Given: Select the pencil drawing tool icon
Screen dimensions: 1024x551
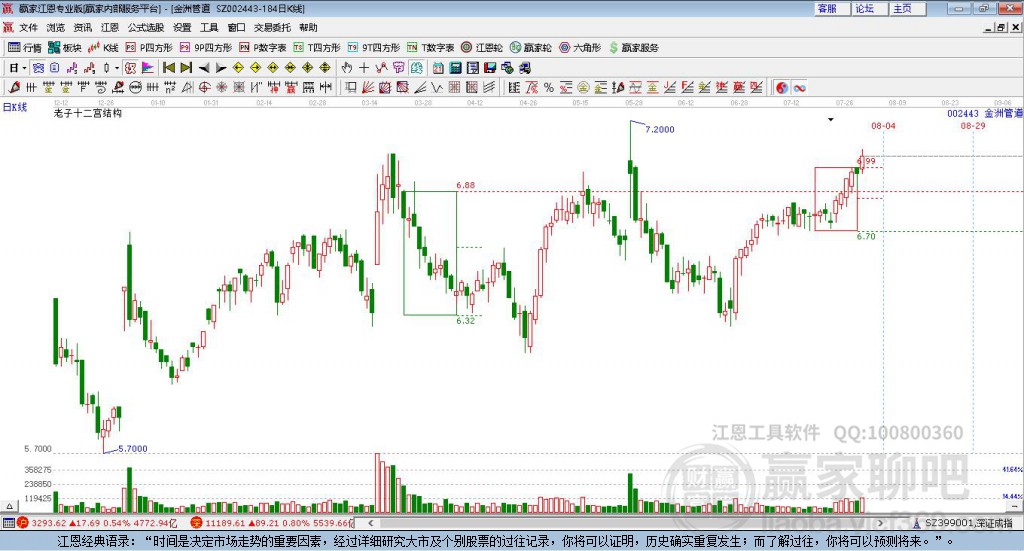Looking at the screenshot, I should [x=14, y=87].
